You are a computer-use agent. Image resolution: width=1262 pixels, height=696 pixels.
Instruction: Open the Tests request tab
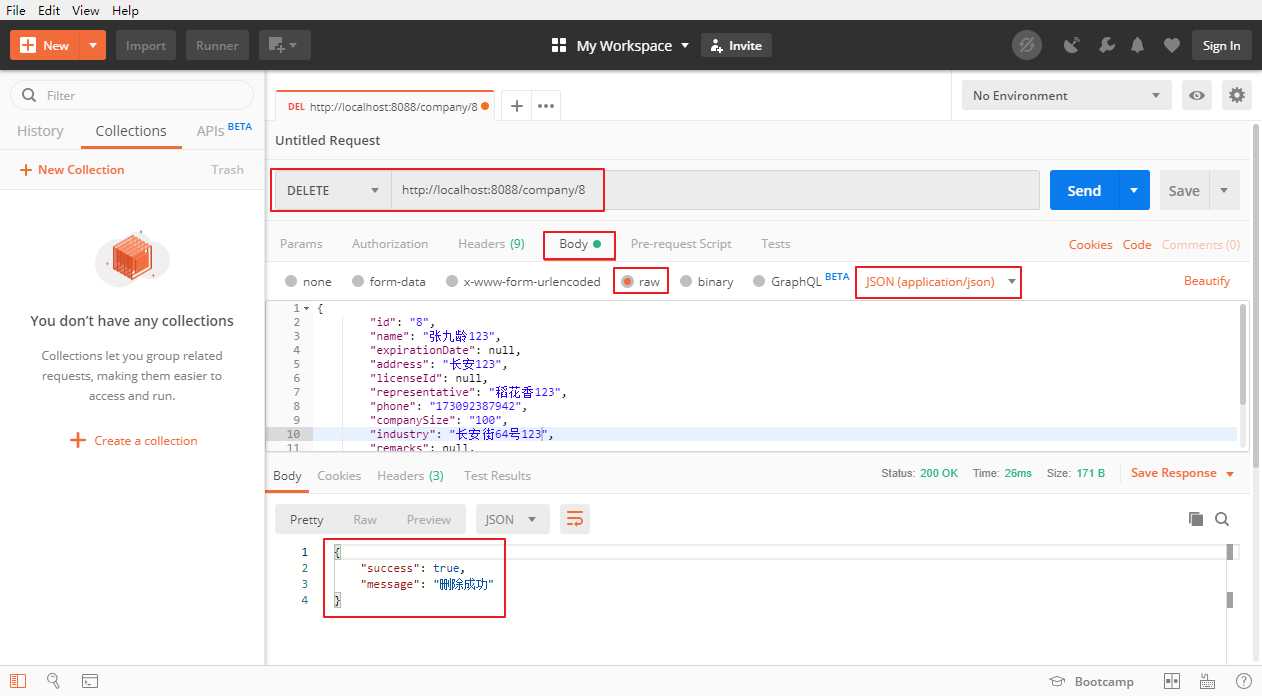point(775,244)
